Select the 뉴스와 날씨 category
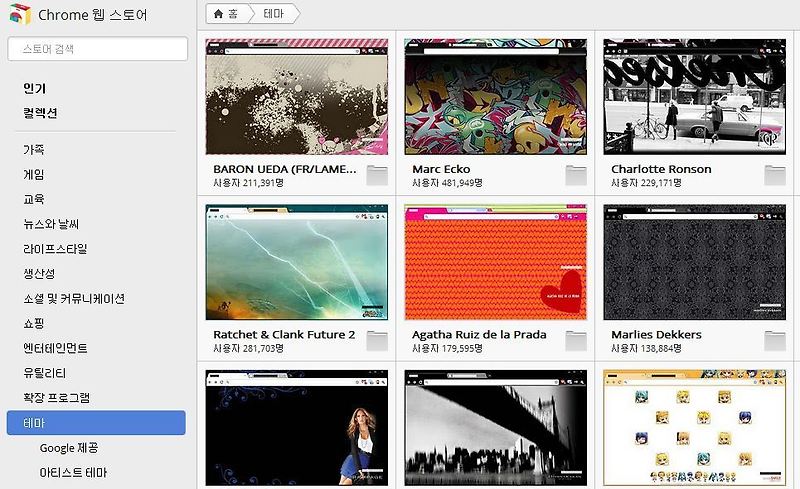 (x=51, y=224)
